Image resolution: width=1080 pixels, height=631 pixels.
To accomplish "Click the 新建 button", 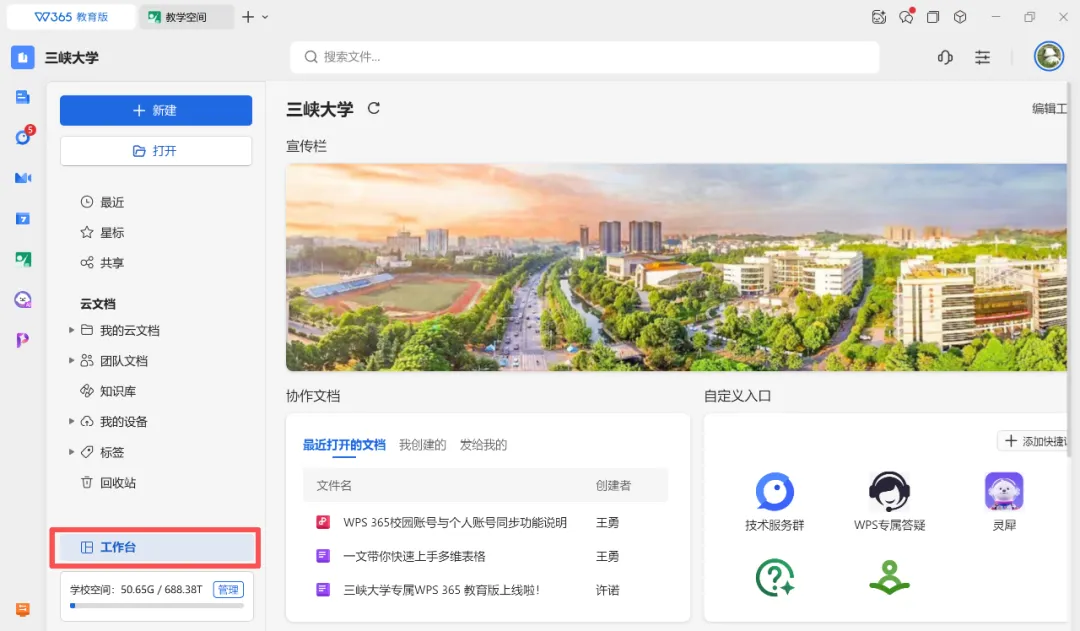I will click(x=156, y=110).
